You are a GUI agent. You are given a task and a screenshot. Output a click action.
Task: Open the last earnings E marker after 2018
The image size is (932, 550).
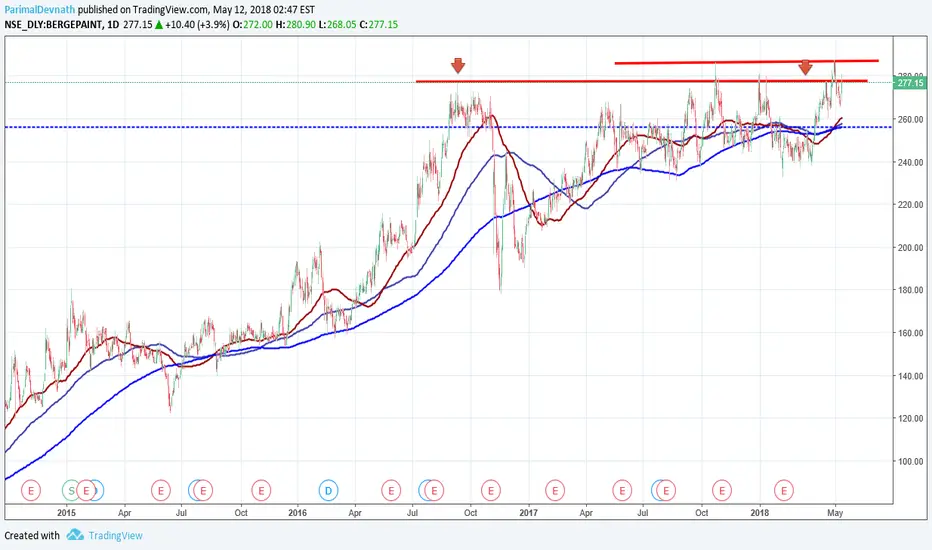(x=784, y=491)
